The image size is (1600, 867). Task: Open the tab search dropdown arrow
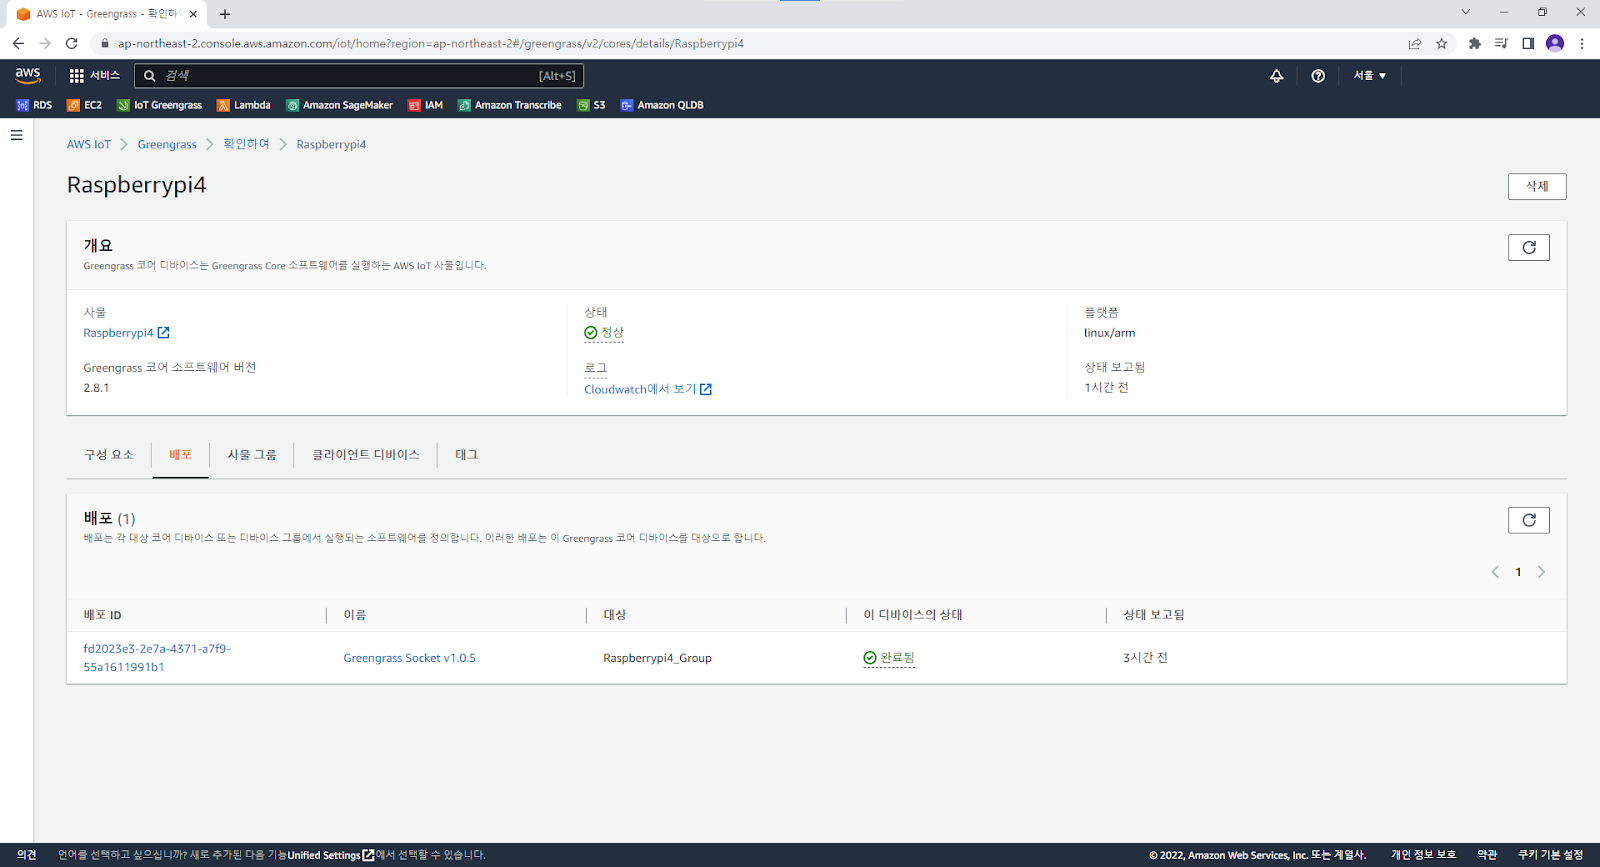point(1465,12)
